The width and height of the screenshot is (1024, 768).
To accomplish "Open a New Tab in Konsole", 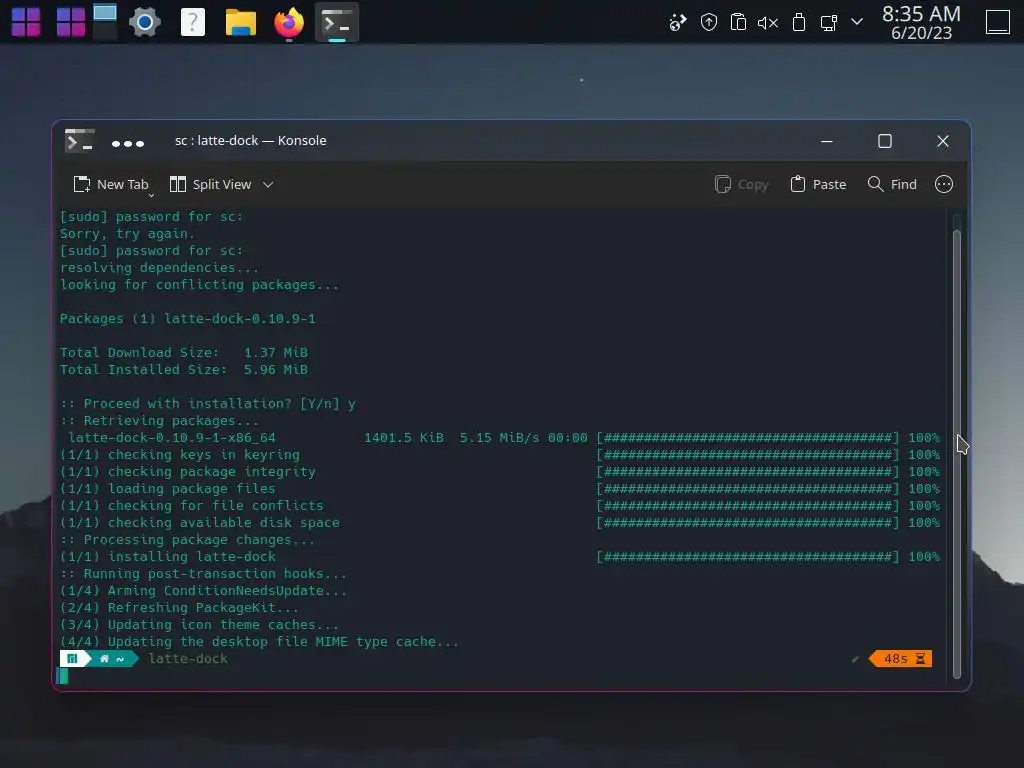I will click(x=110, y=185).
